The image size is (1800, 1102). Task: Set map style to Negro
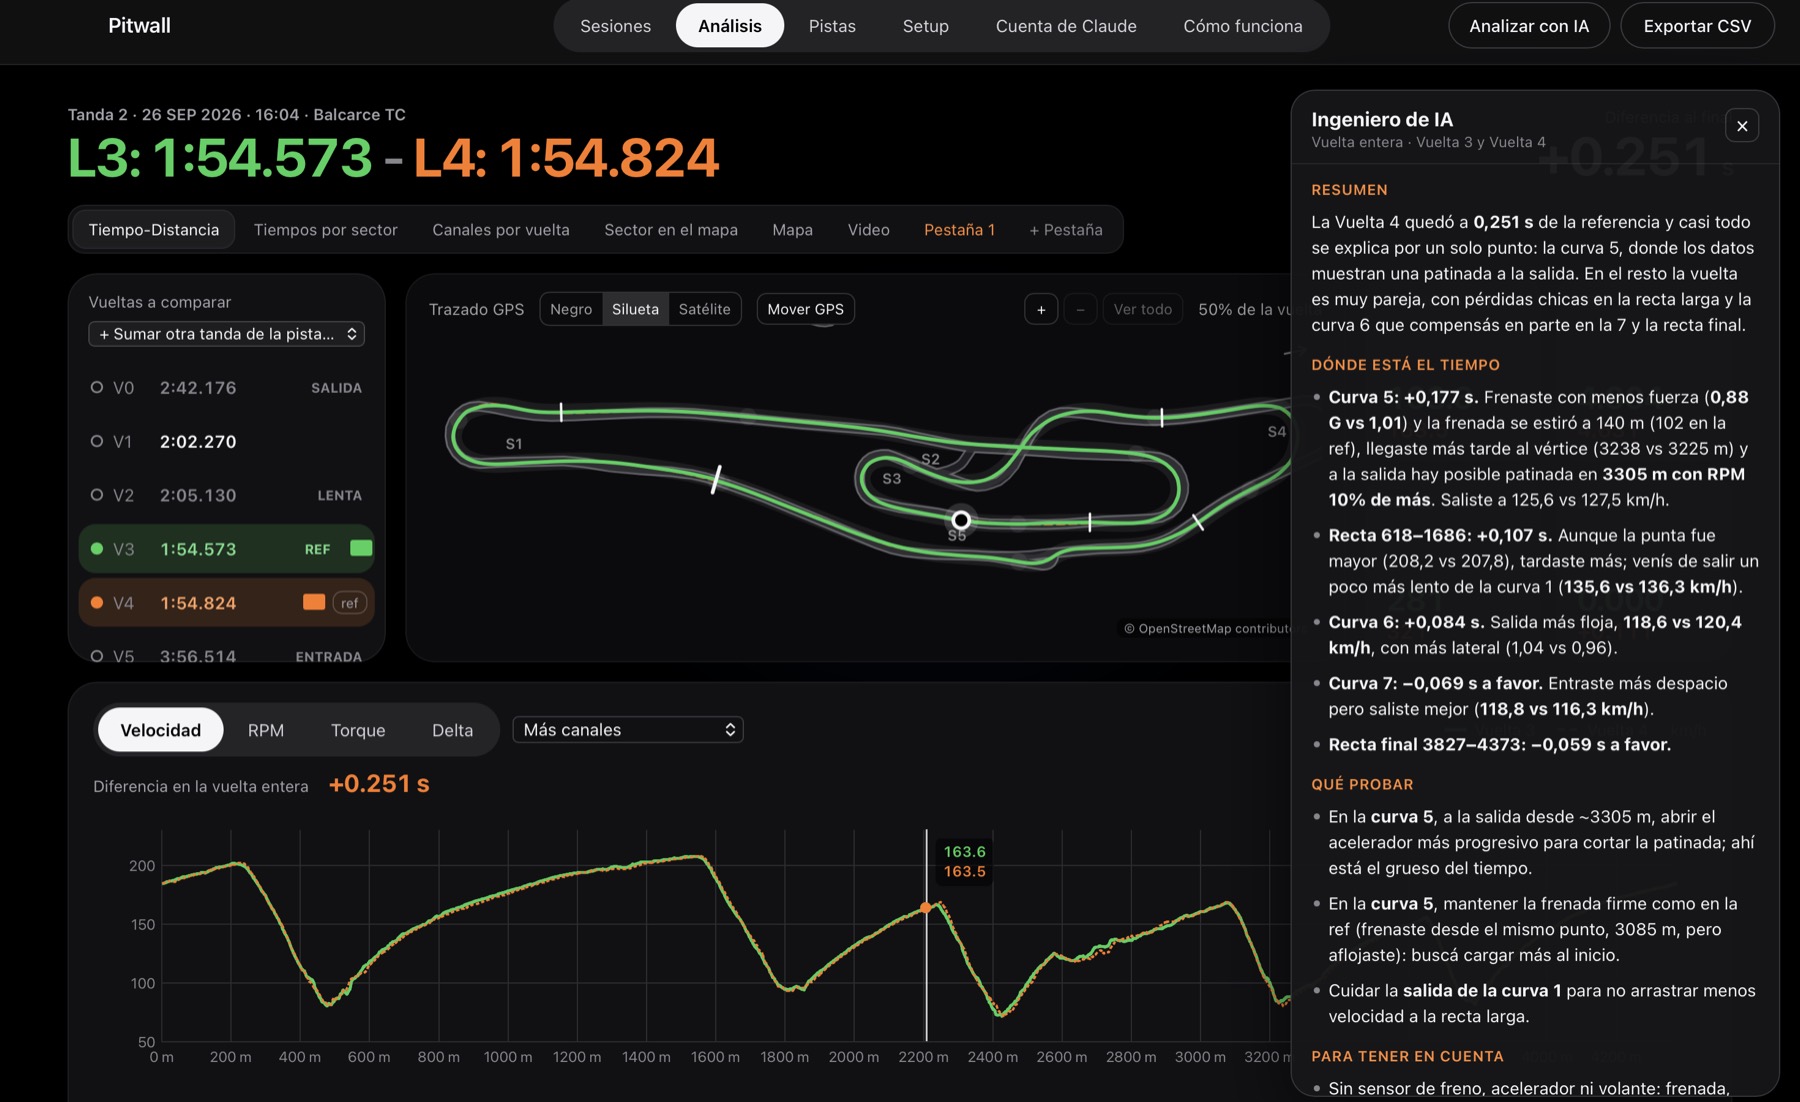(x=571, y=310)
